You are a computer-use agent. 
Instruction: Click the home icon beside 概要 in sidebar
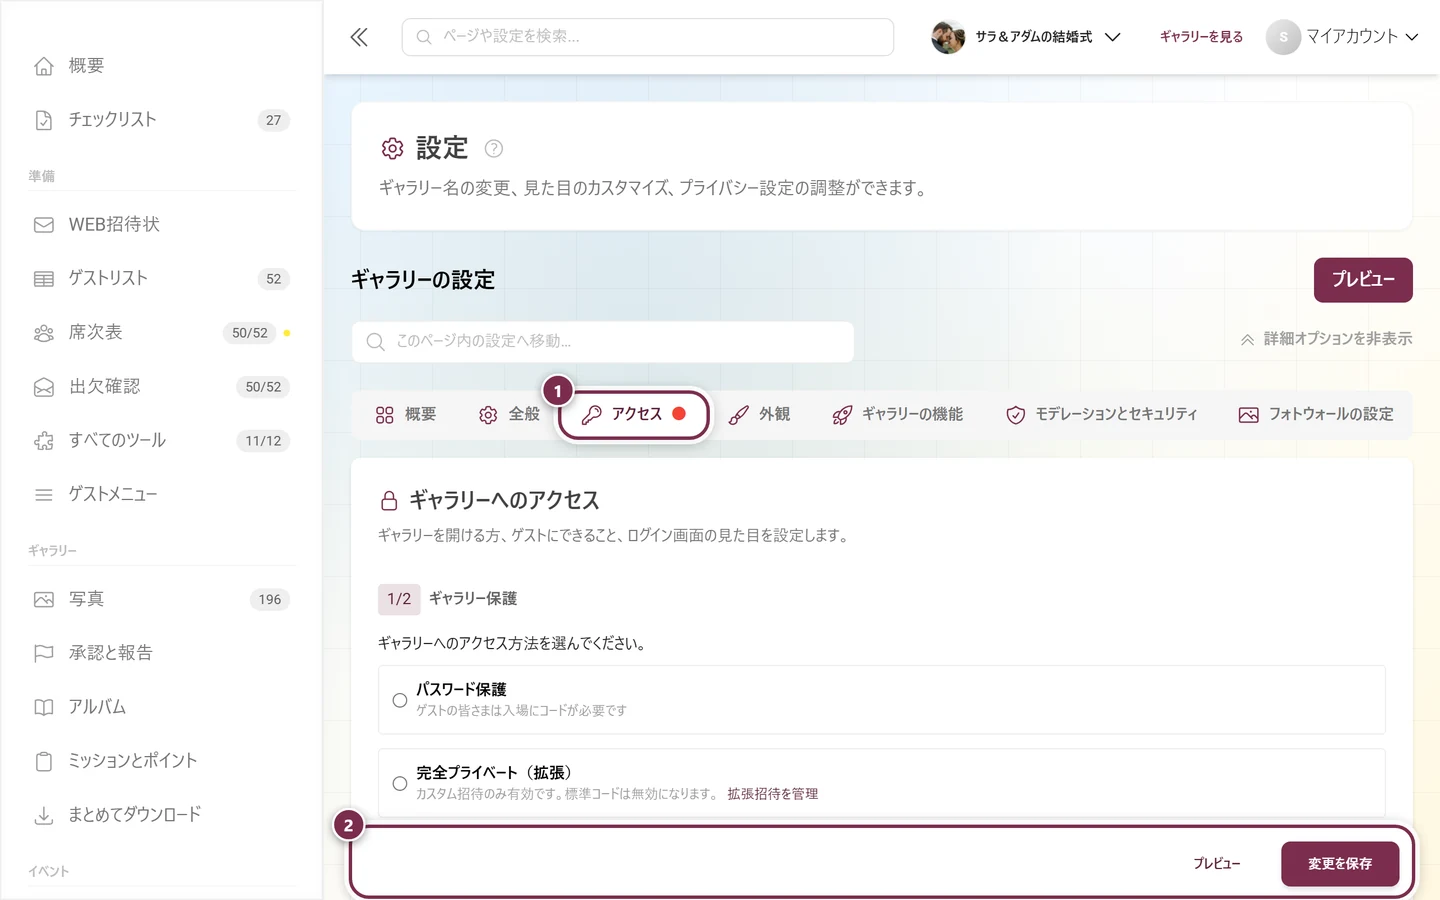click(44, 66)
